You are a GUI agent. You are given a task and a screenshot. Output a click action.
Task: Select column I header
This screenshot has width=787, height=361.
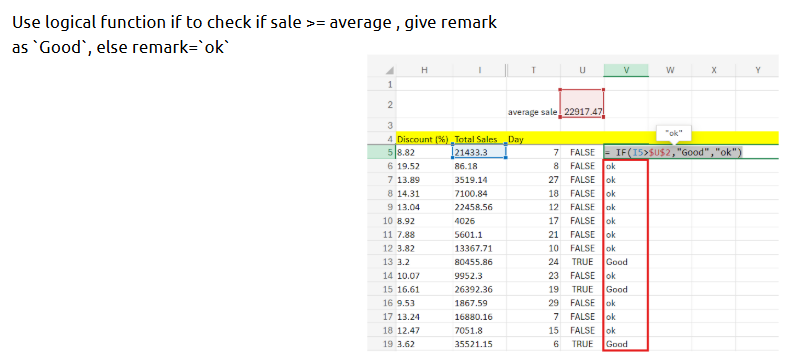[x=479, y=70]
